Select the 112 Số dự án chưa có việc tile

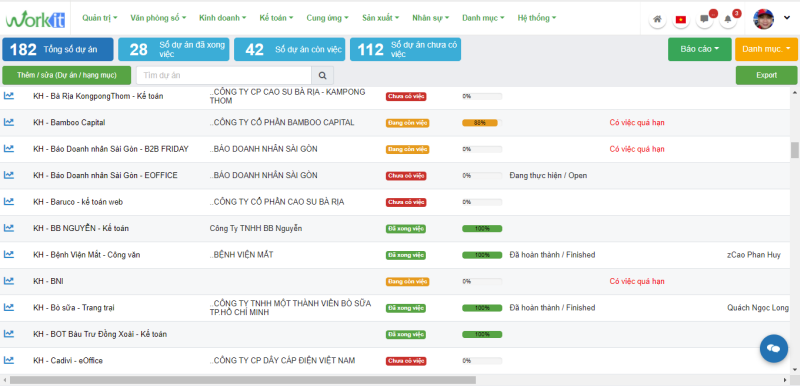point(405,49)
